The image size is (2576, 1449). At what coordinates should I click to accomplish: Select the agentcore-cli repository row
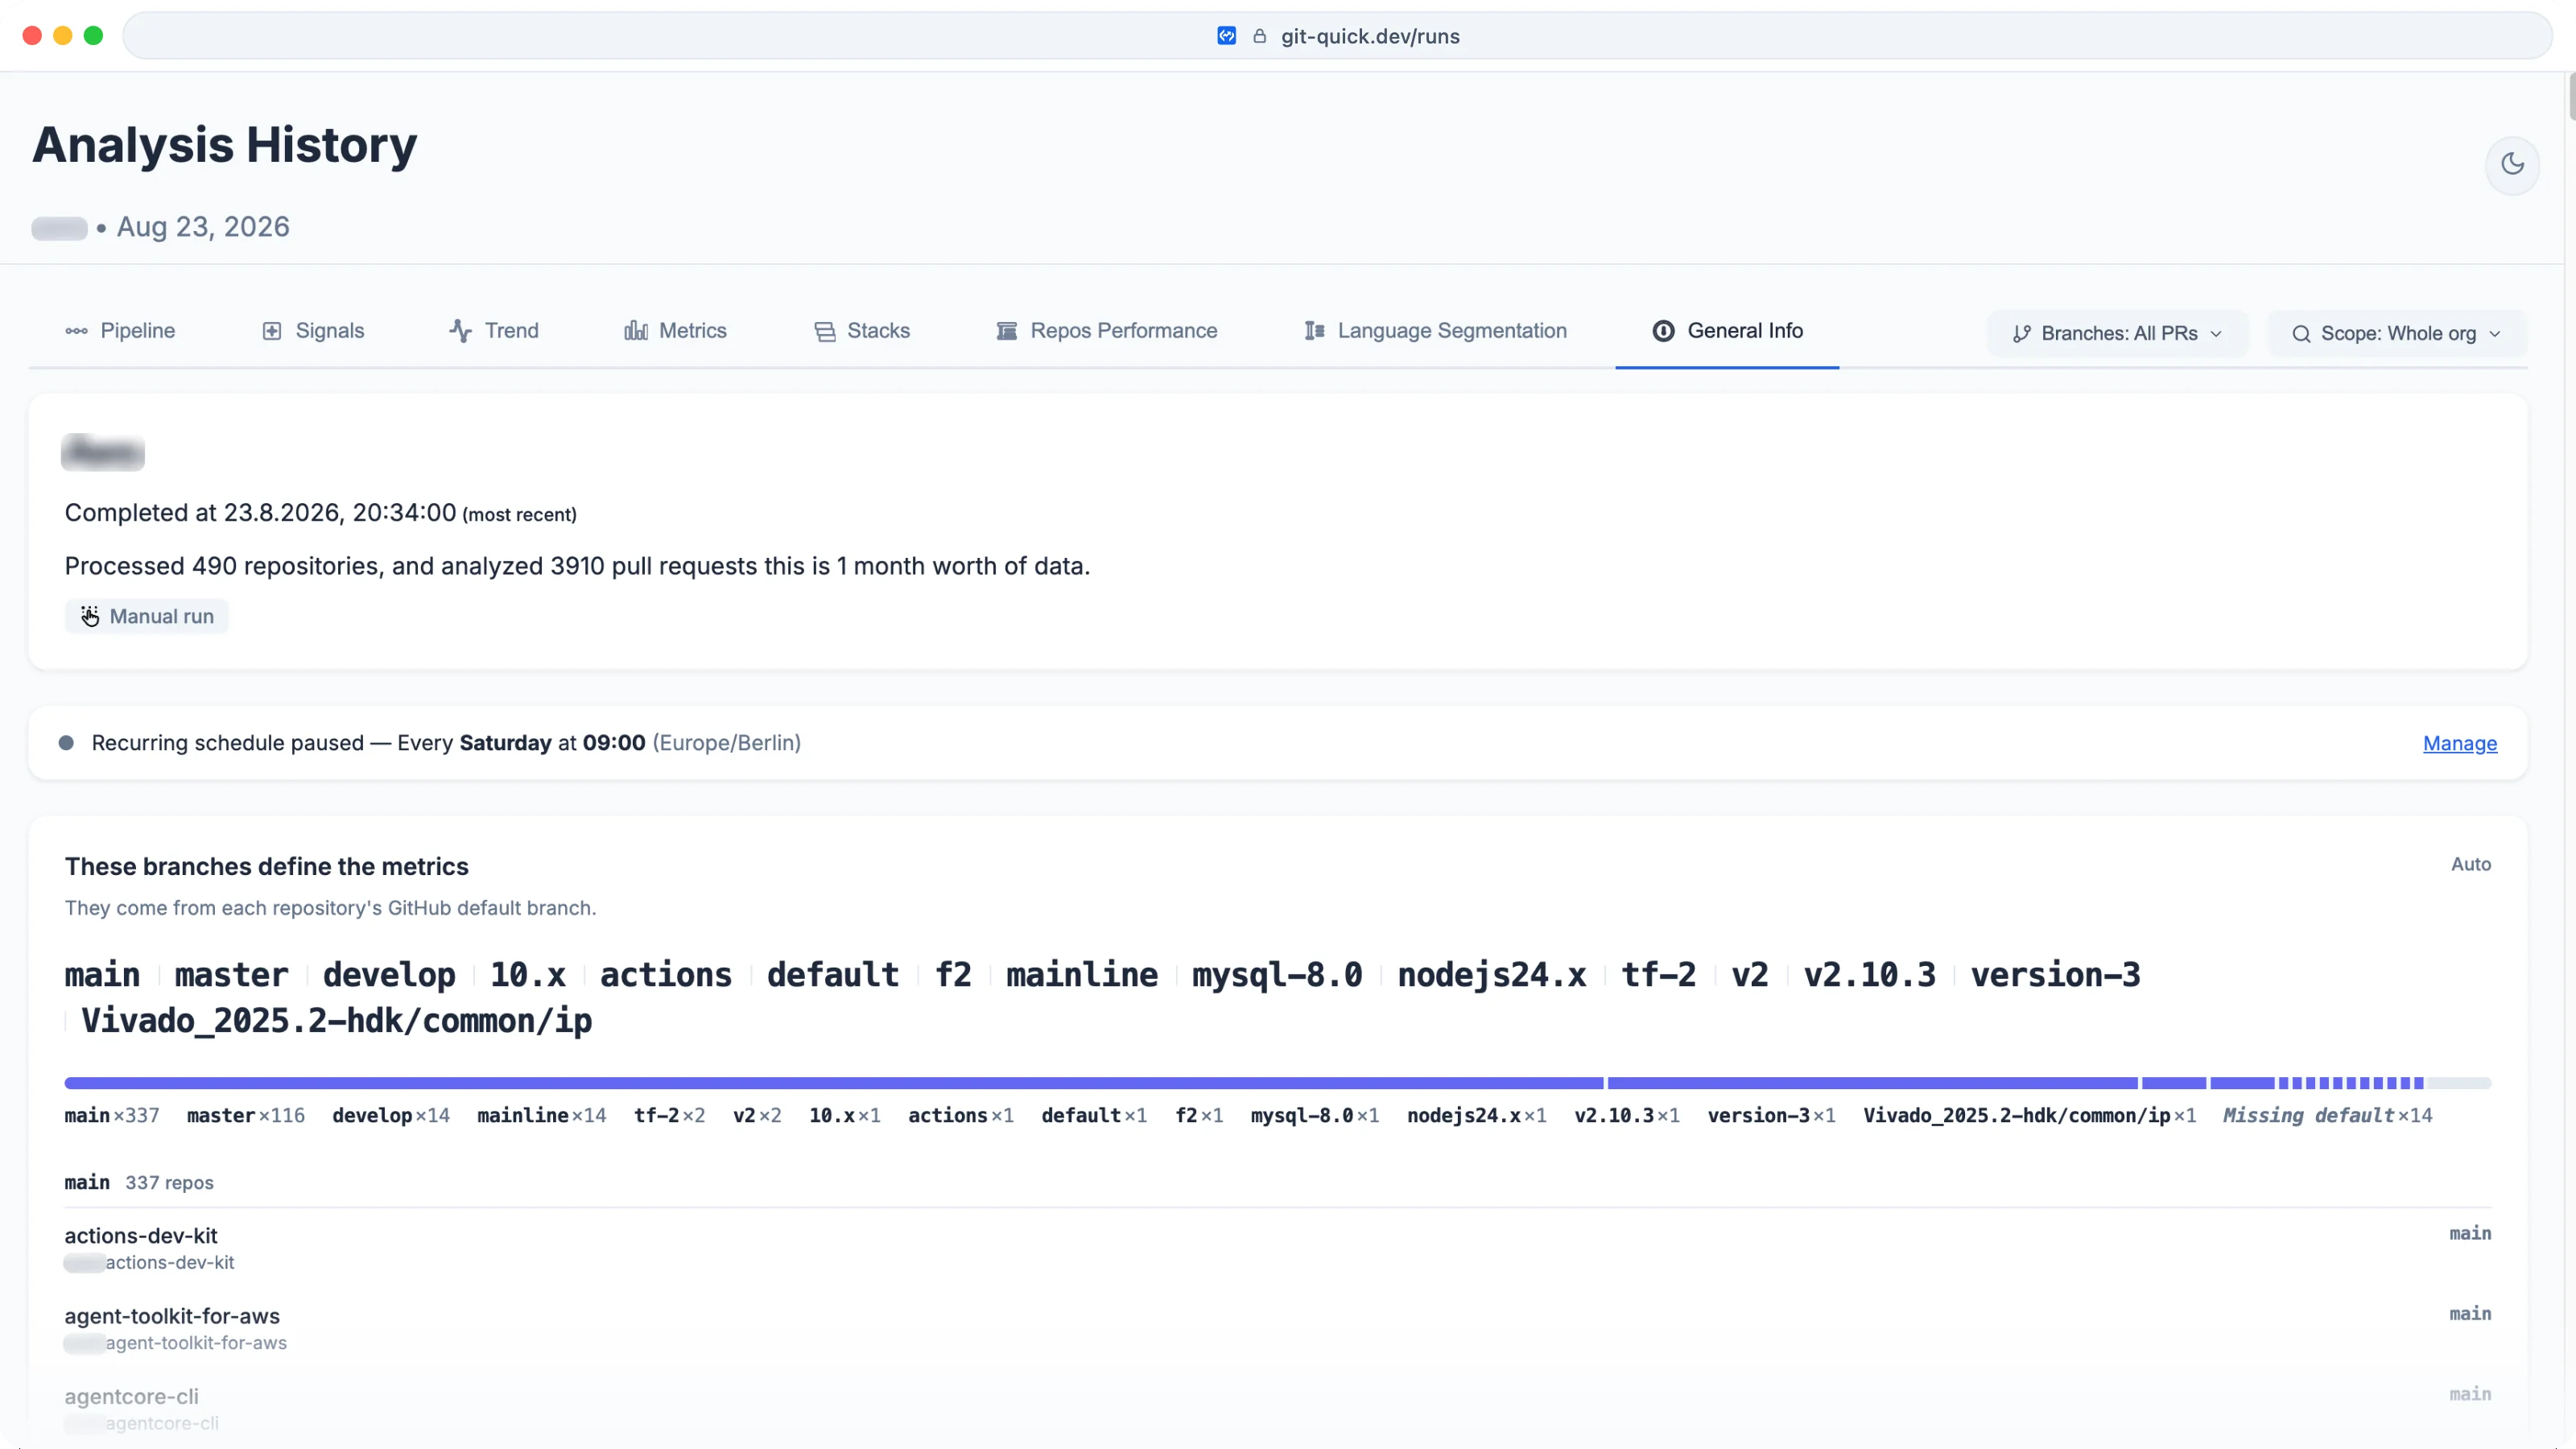coord(1278,1408)
